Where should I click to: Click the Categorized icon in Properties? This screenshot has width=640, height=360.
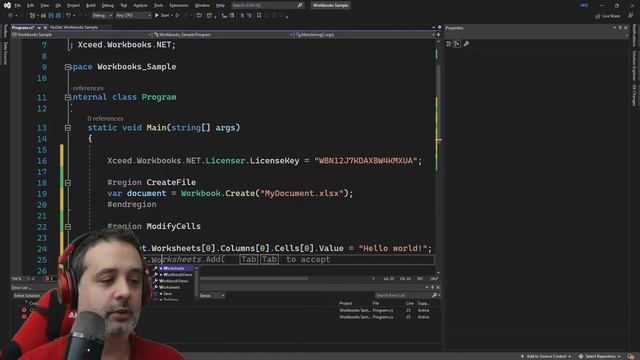click(449, 44)
